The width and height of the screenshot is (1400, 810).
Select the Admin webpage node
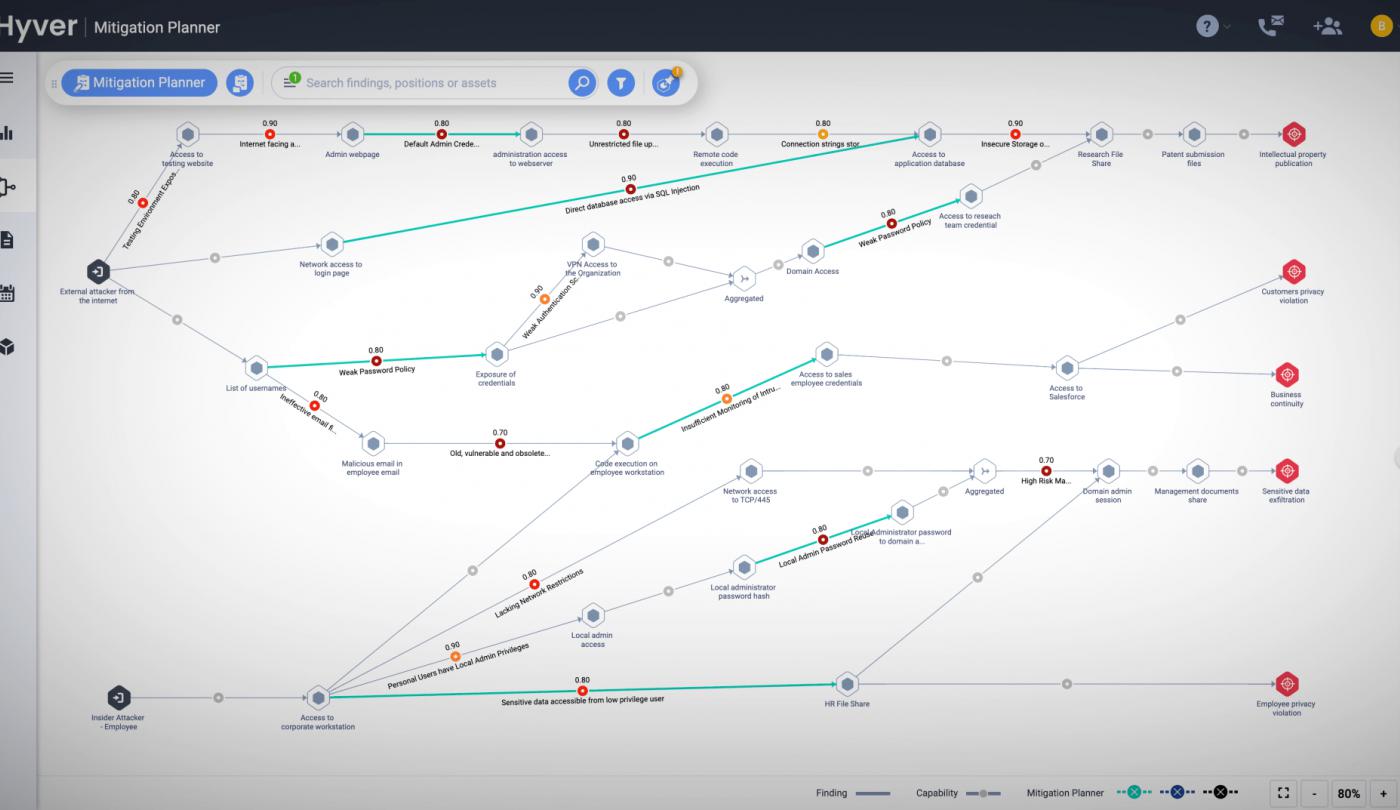tap(352, 134)
